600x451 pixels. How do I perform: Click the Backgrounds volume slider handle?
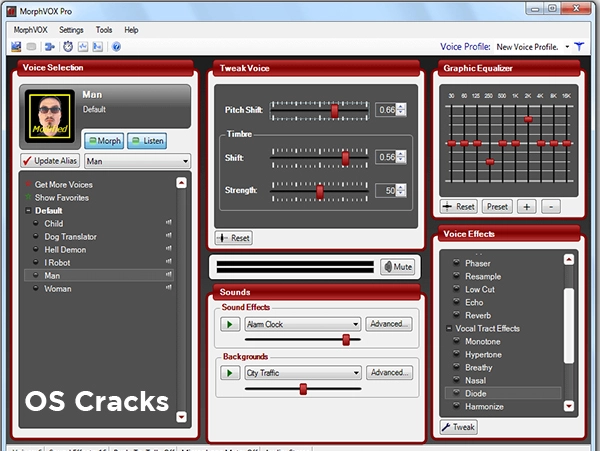(303, 389)
